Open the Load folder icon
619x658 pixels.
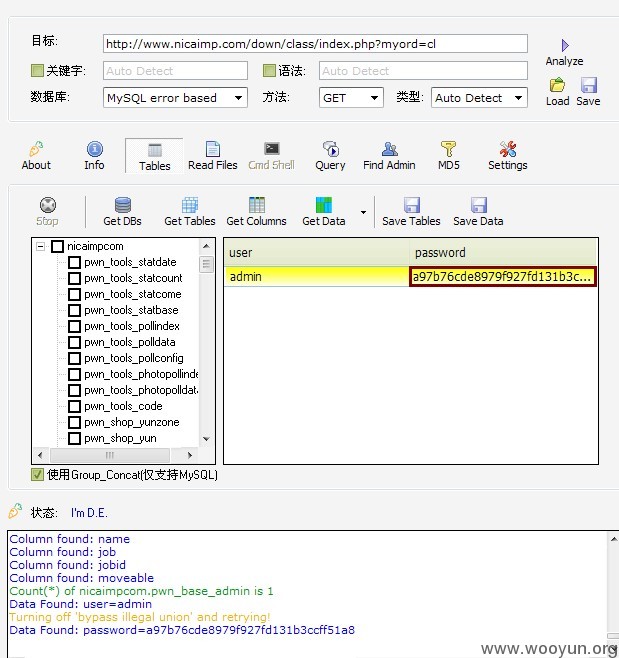(557, 85)
